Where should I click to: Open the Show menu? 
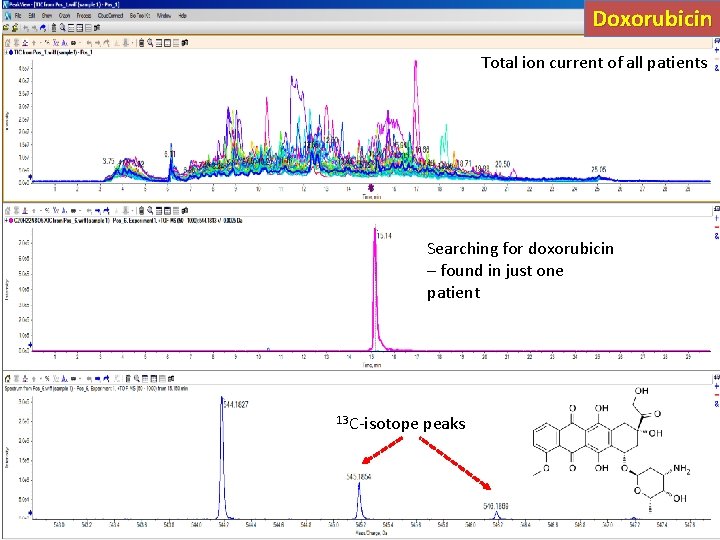[47, 16]
